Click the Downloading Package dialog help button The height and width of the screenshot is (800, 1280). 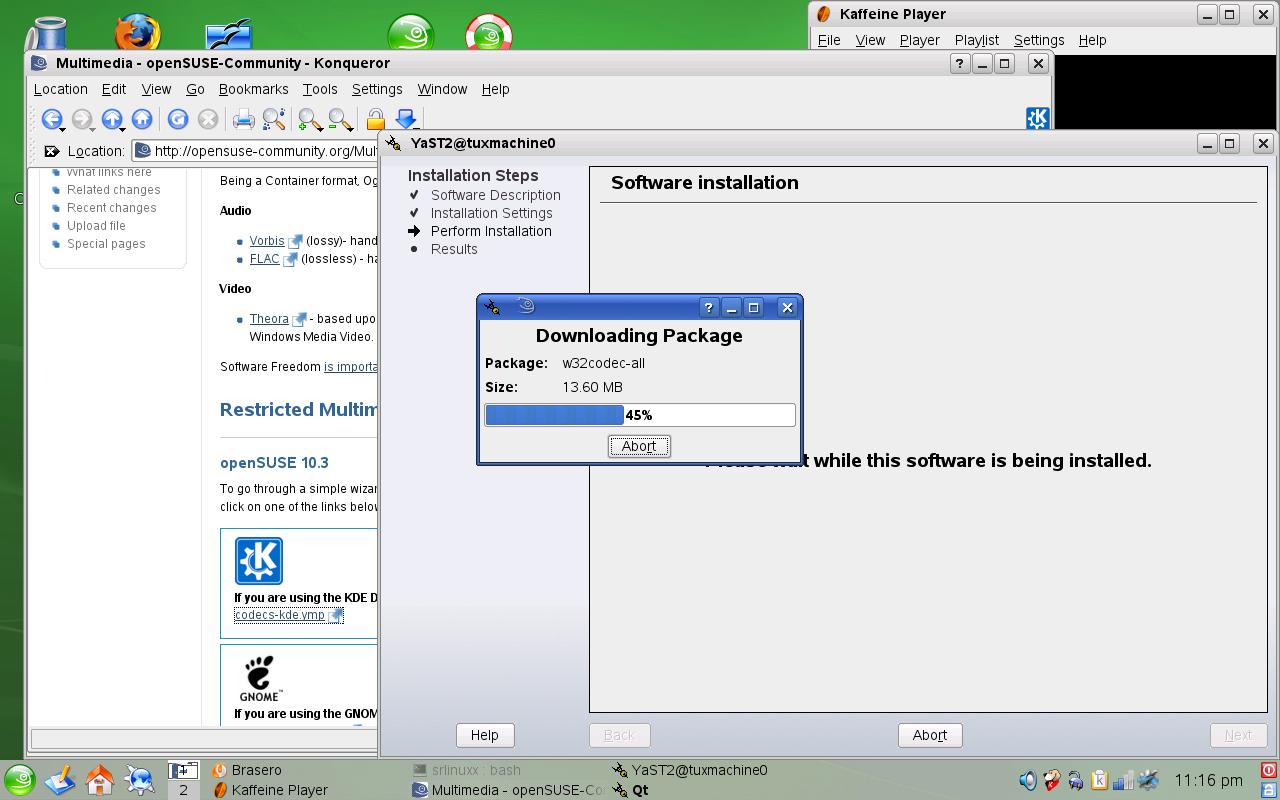708,308
